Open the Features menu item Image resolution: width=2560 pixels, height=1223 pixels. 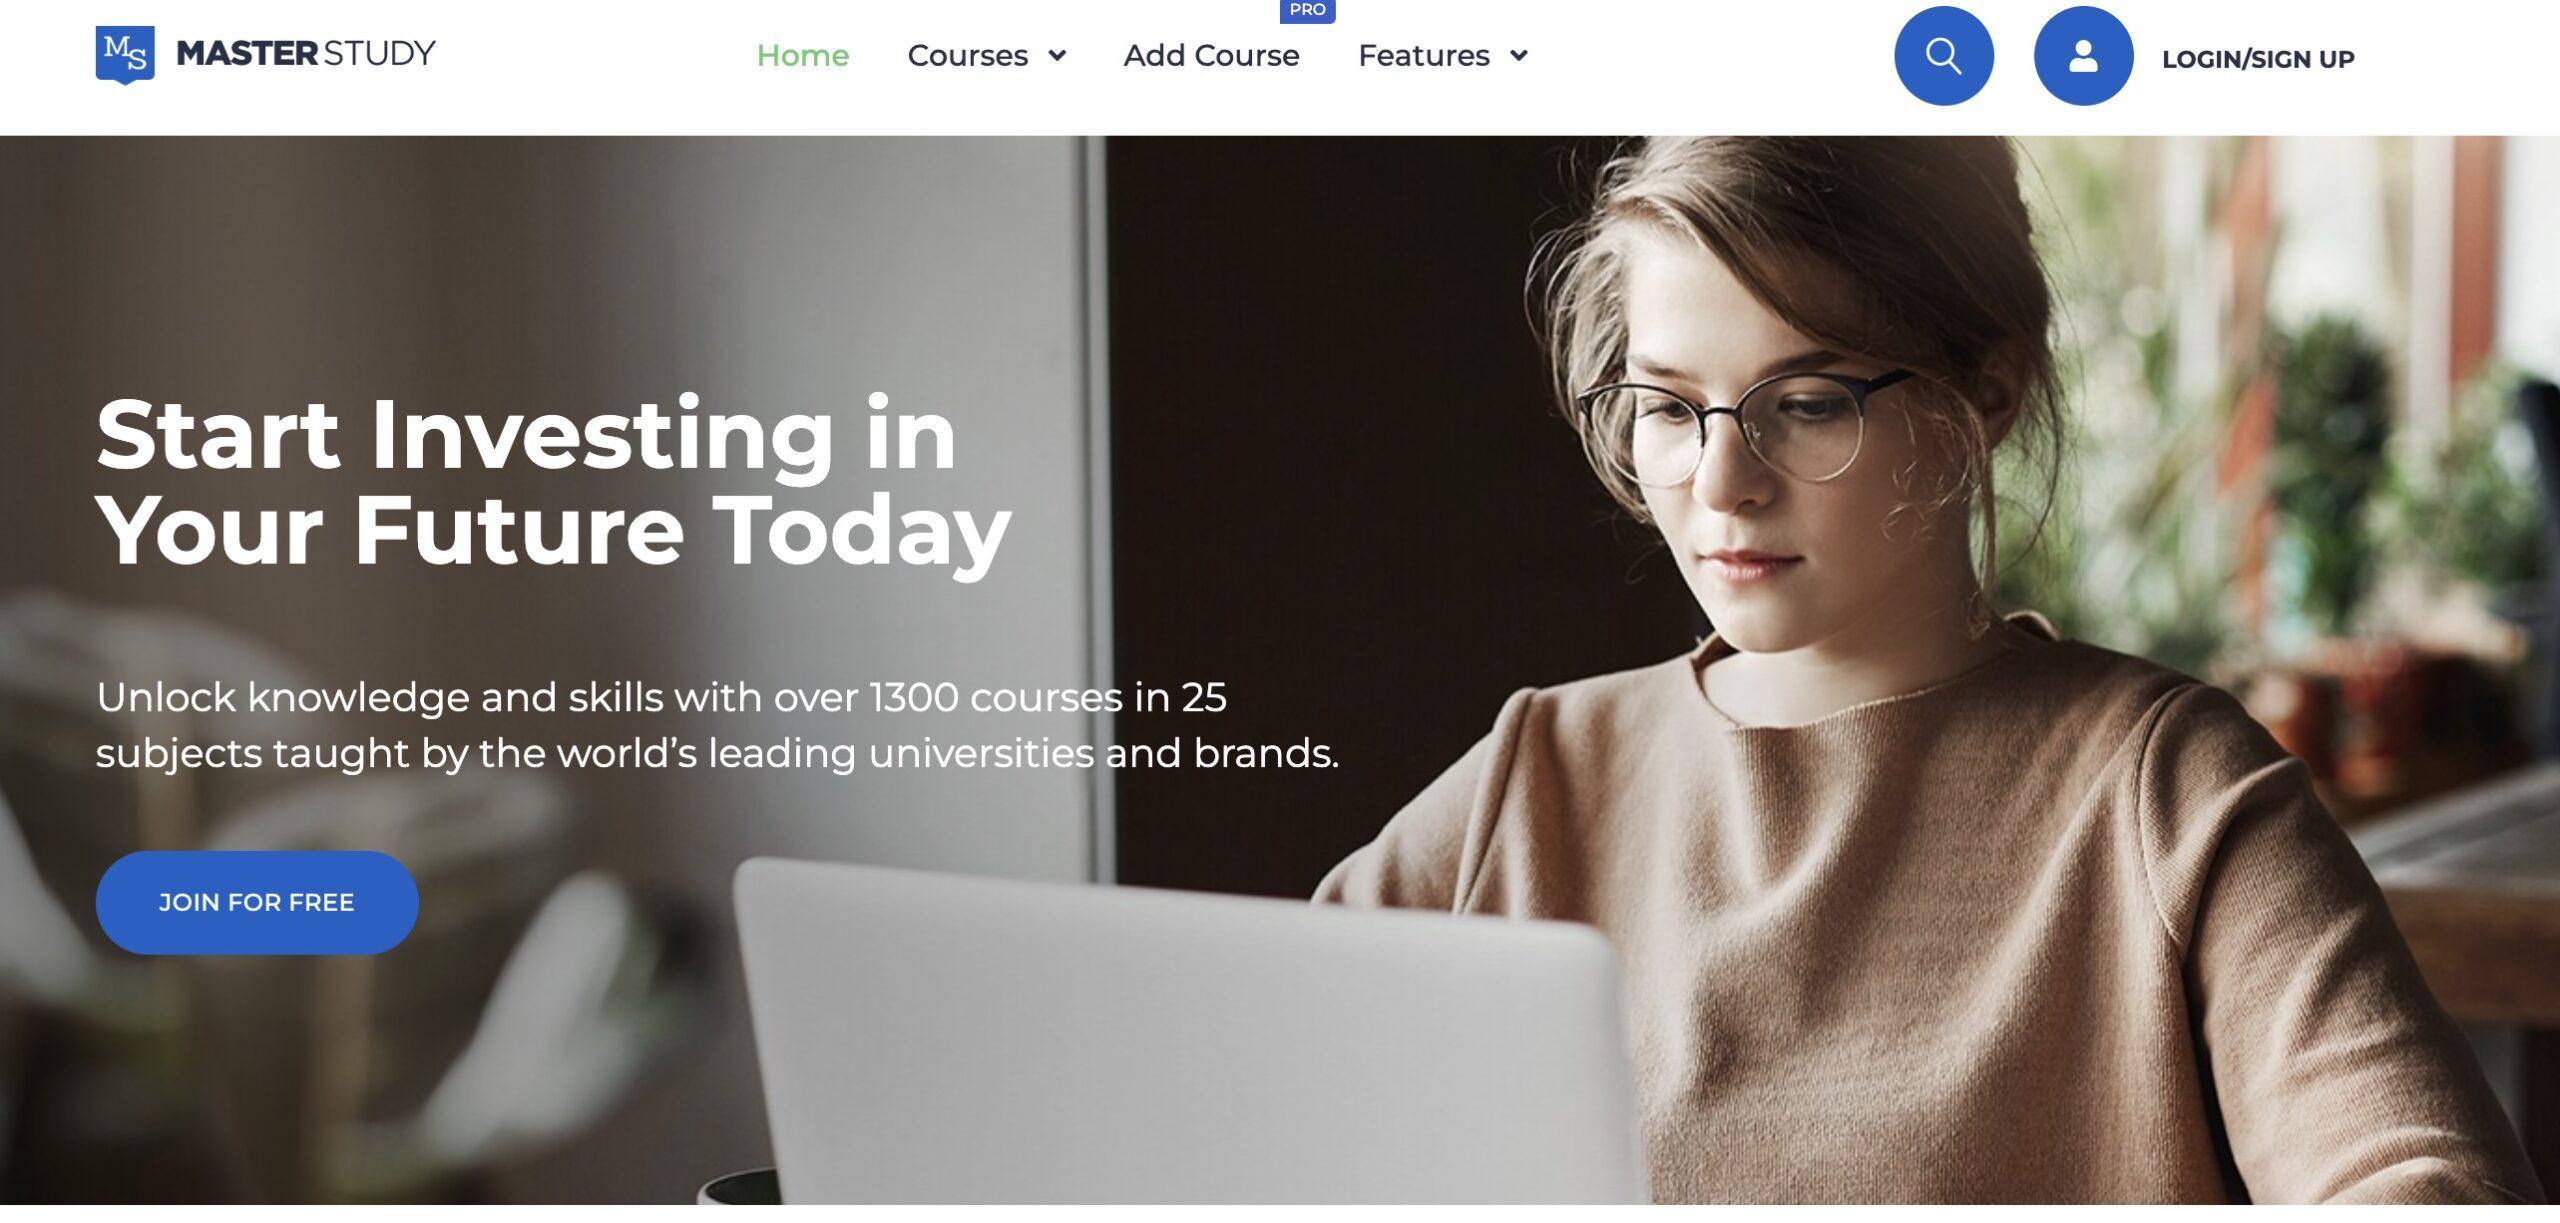[x=1424, y=55]
